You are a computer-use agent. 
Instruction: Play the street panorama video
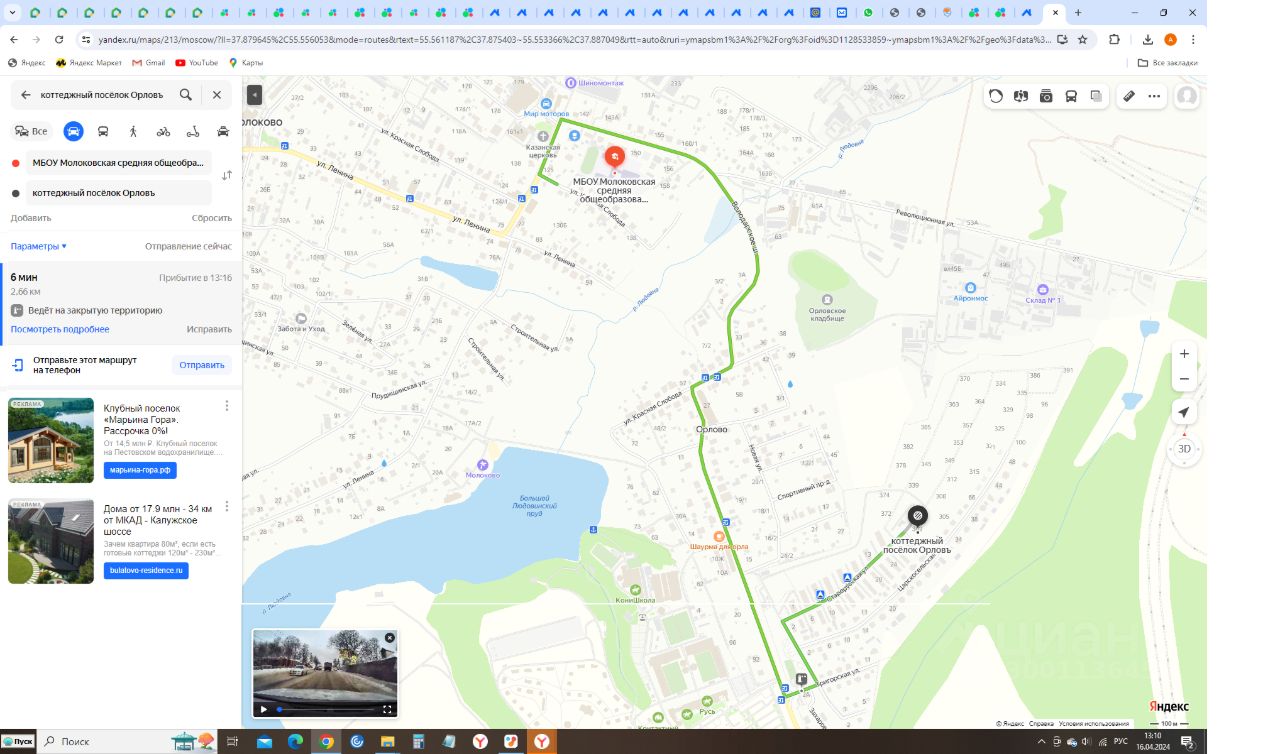(264, 709)
